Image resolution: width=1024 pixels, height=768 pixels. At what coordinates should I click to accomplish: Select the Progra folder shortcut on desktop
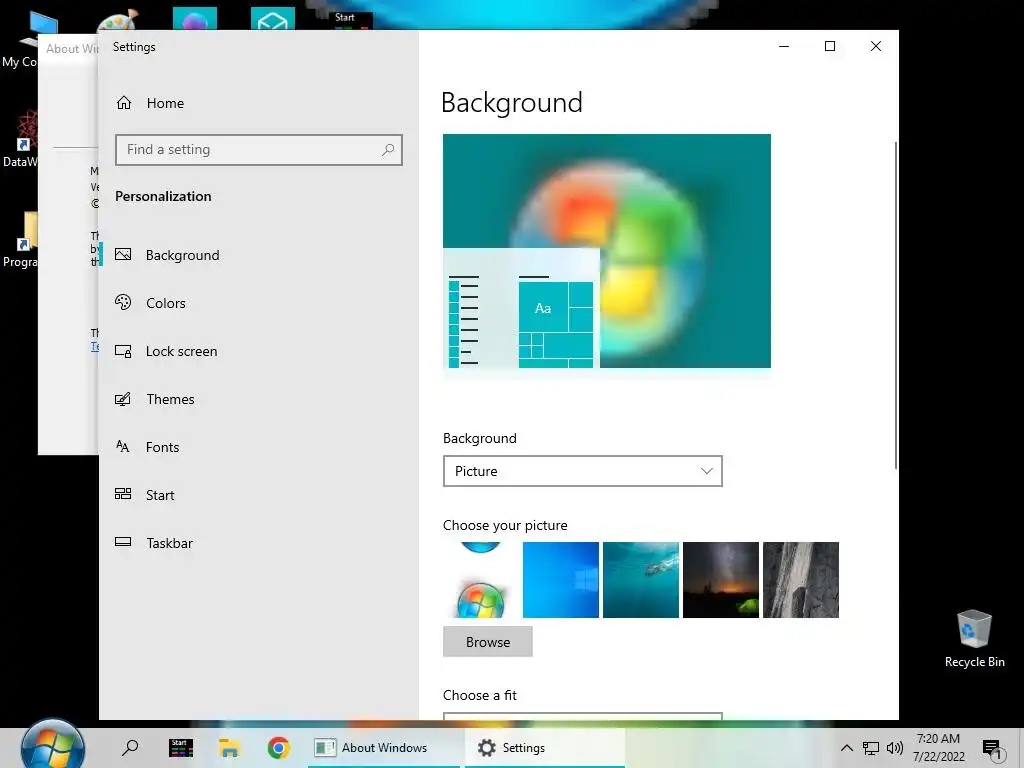[x=20, y=240]
